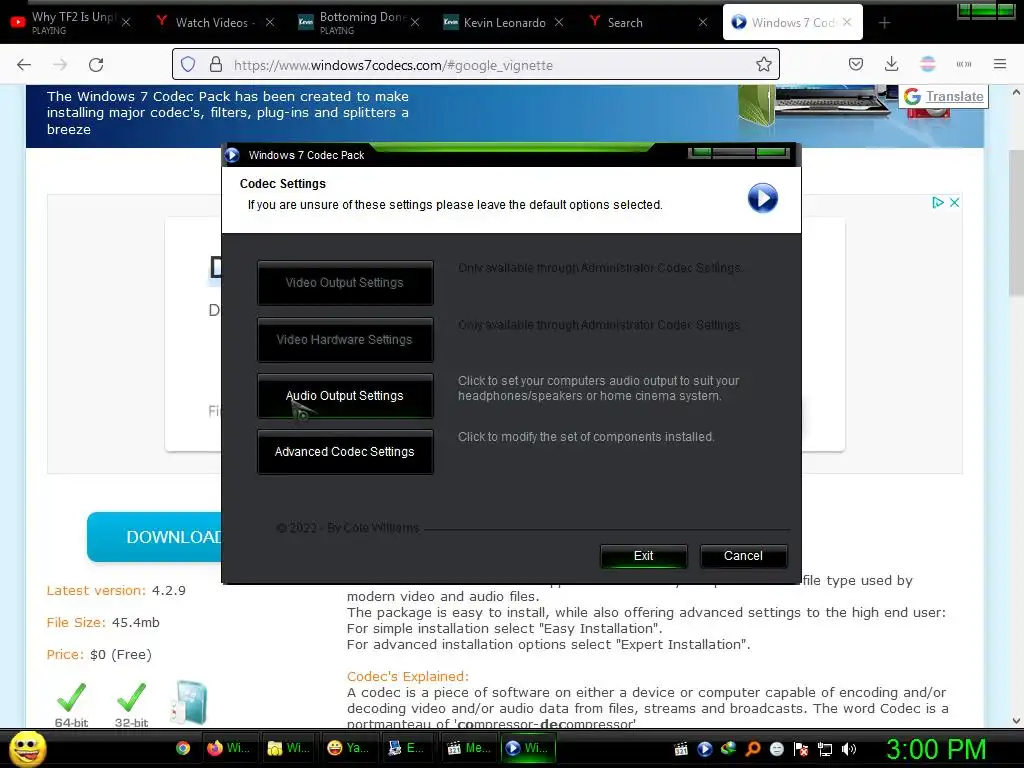Click the AdChoices triangle icon on the ad
The height and width of the screenshot is (768, 1024).
(938, 202)
